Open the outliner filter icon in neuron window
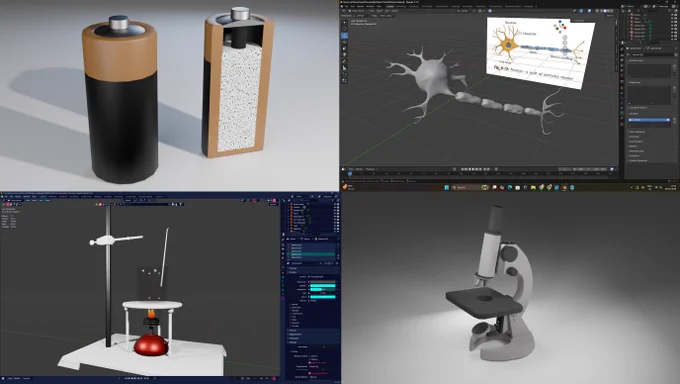The width and height of the screenshot is (680, 384). 669,10
